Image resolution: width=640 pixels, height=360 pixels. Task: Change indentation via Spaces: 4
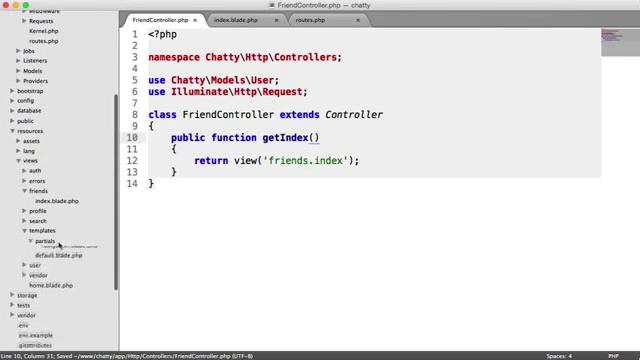coord(559,356)
